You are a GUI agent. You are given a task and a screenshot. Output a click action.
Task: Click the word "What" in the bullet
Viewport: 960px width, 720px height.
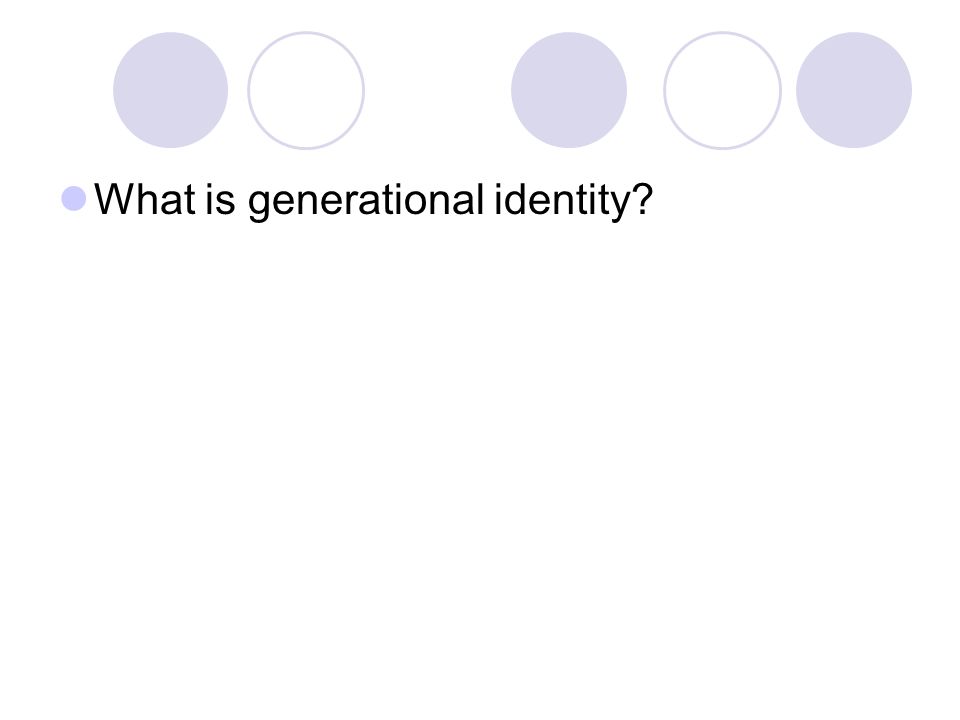(145, 200)
